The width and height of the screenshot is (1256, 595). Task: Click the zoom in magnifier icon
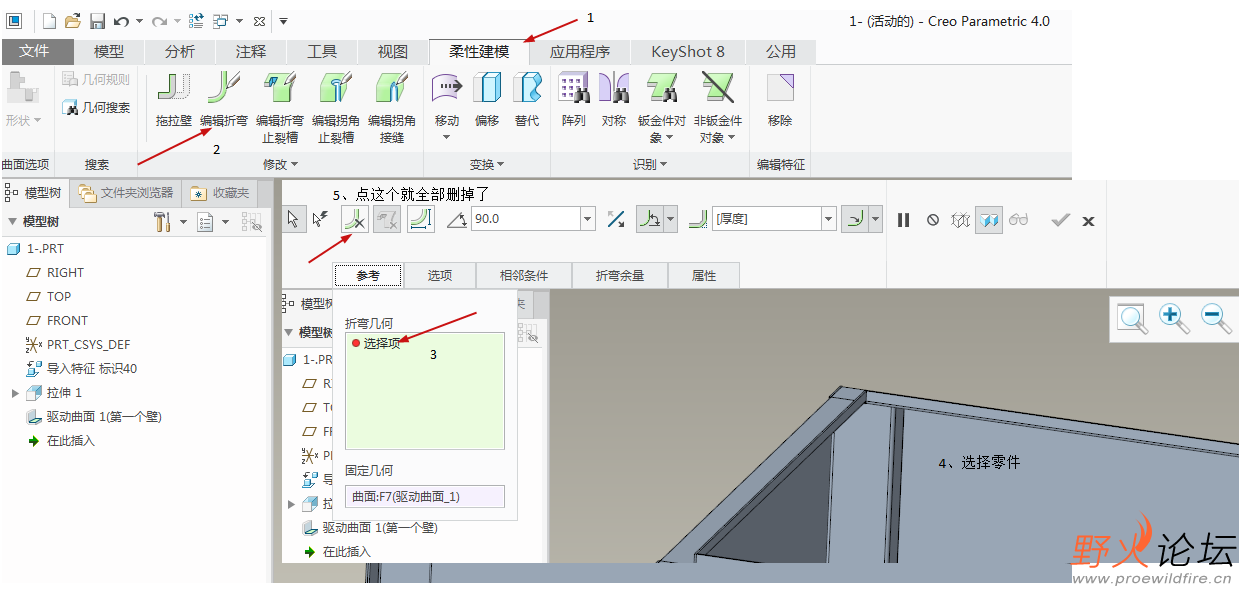(x=1174, y=319)
